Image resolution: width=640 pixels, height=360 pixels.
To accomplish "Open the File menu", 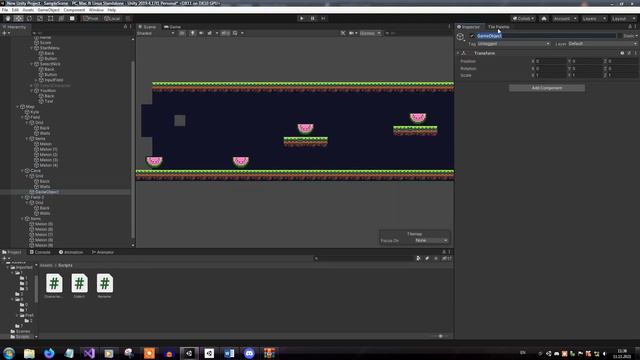I will coord(5,10).
